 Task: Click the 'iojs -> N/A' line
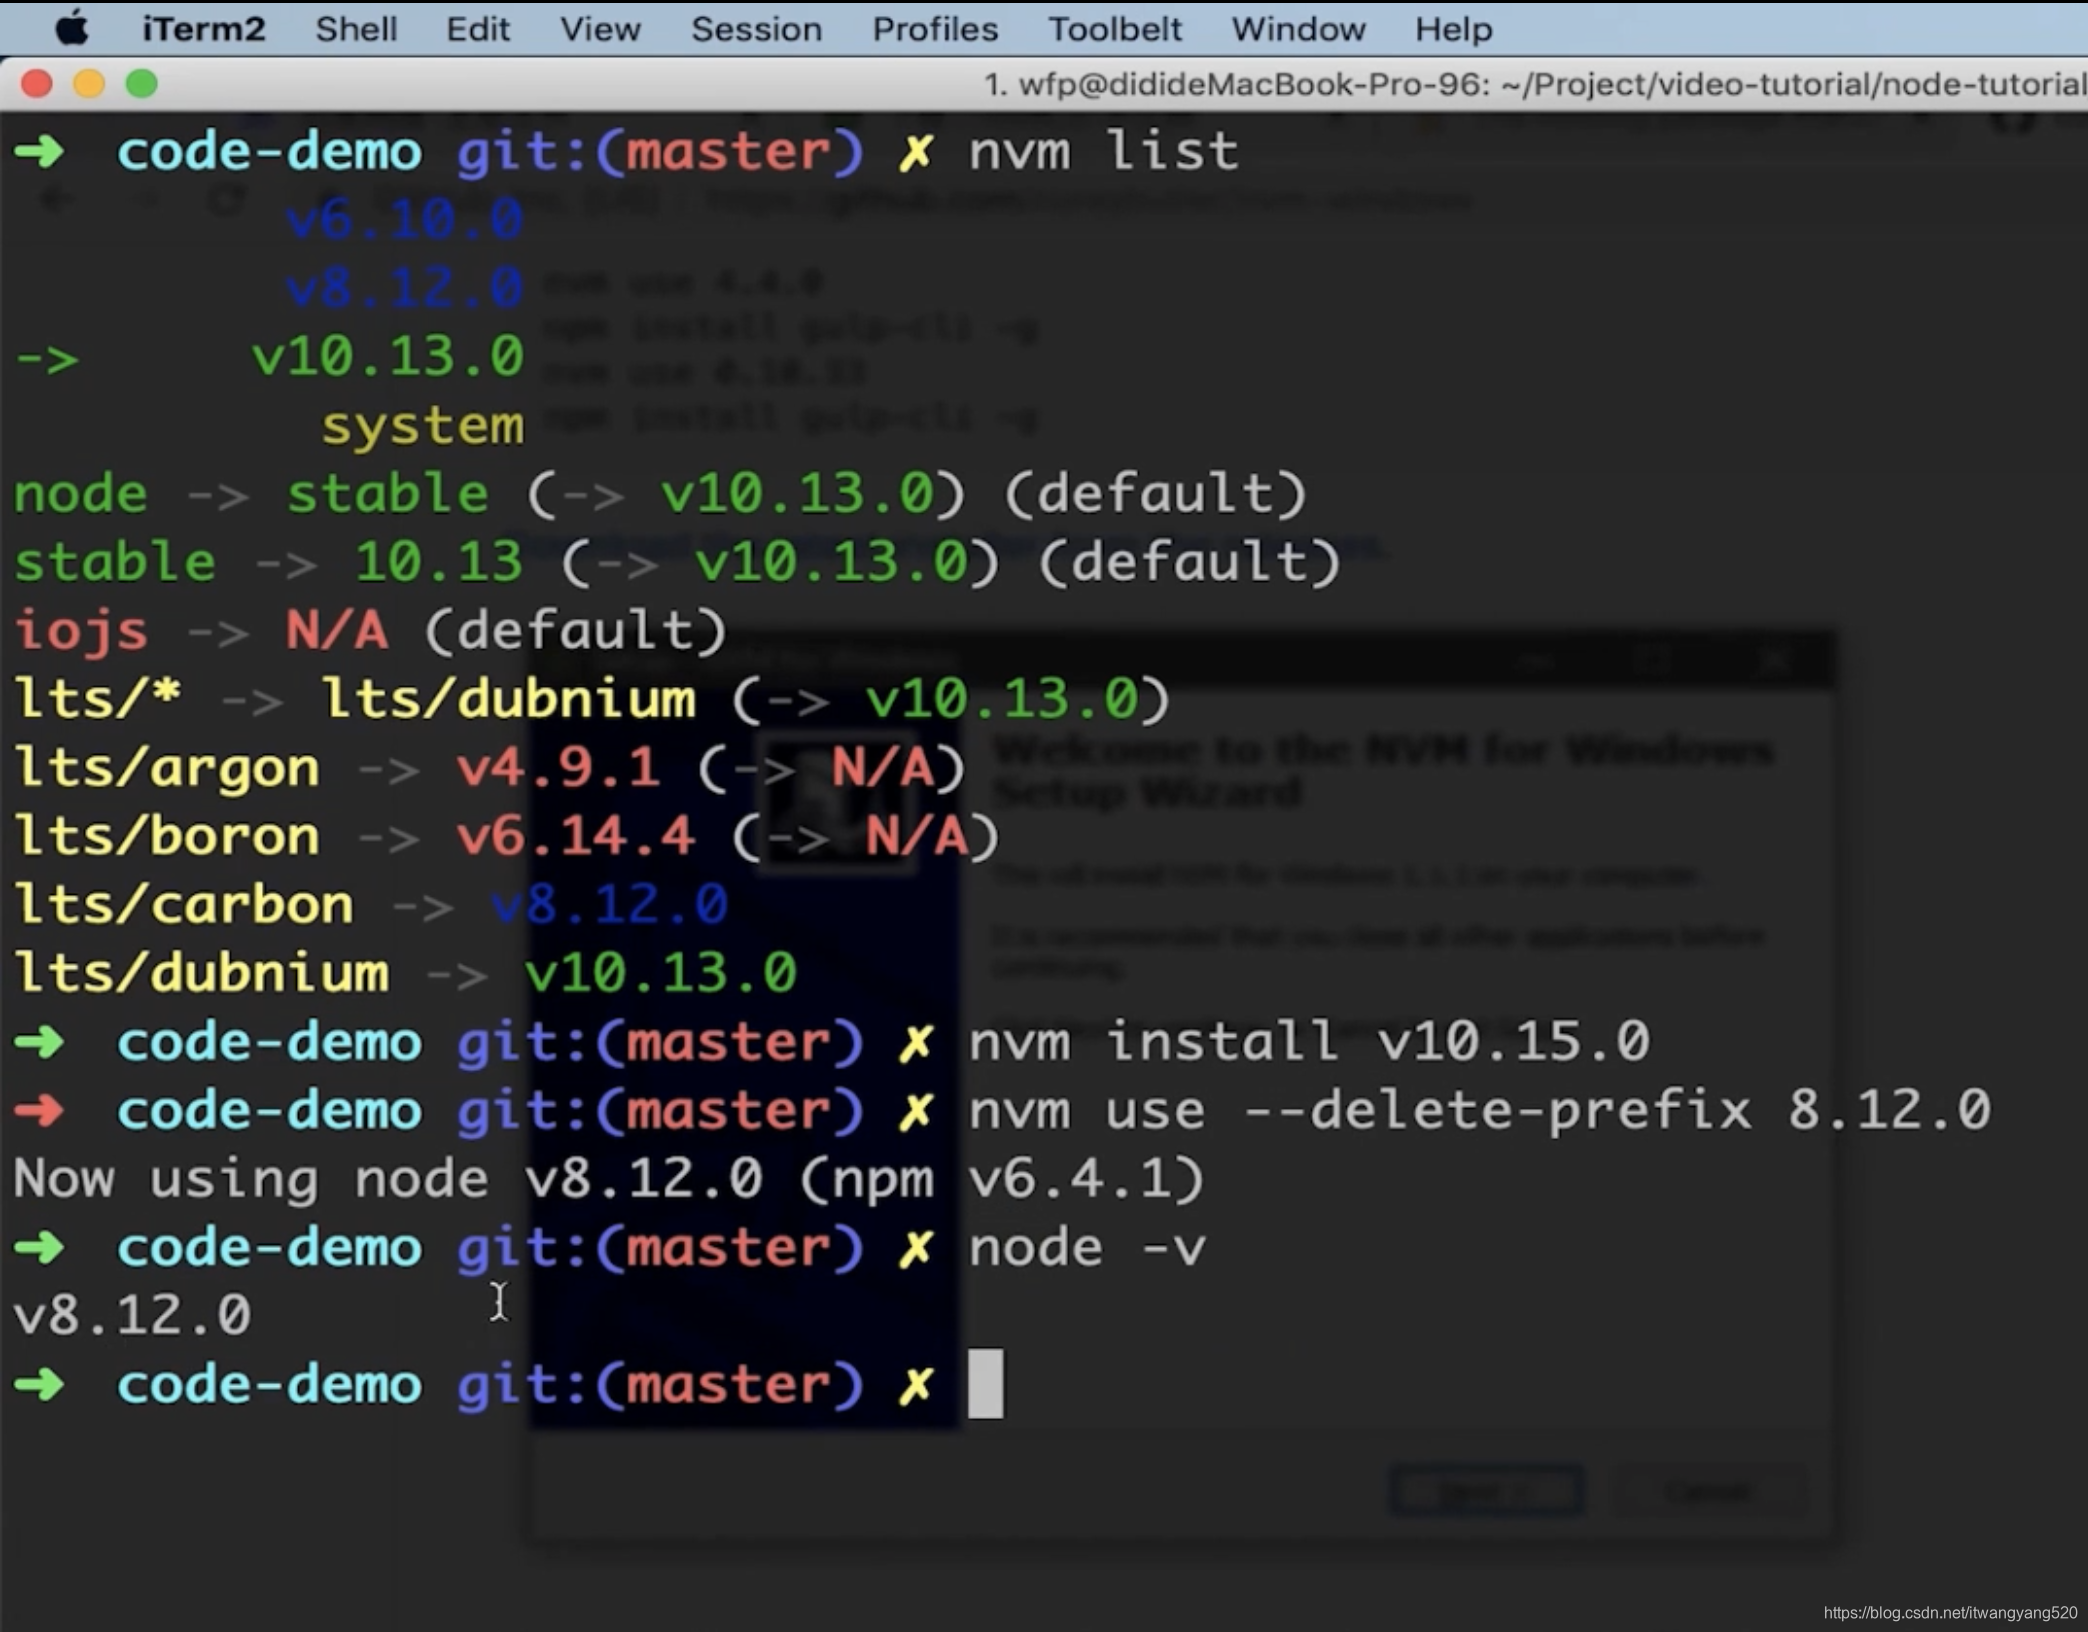click(x=370, y=631)
